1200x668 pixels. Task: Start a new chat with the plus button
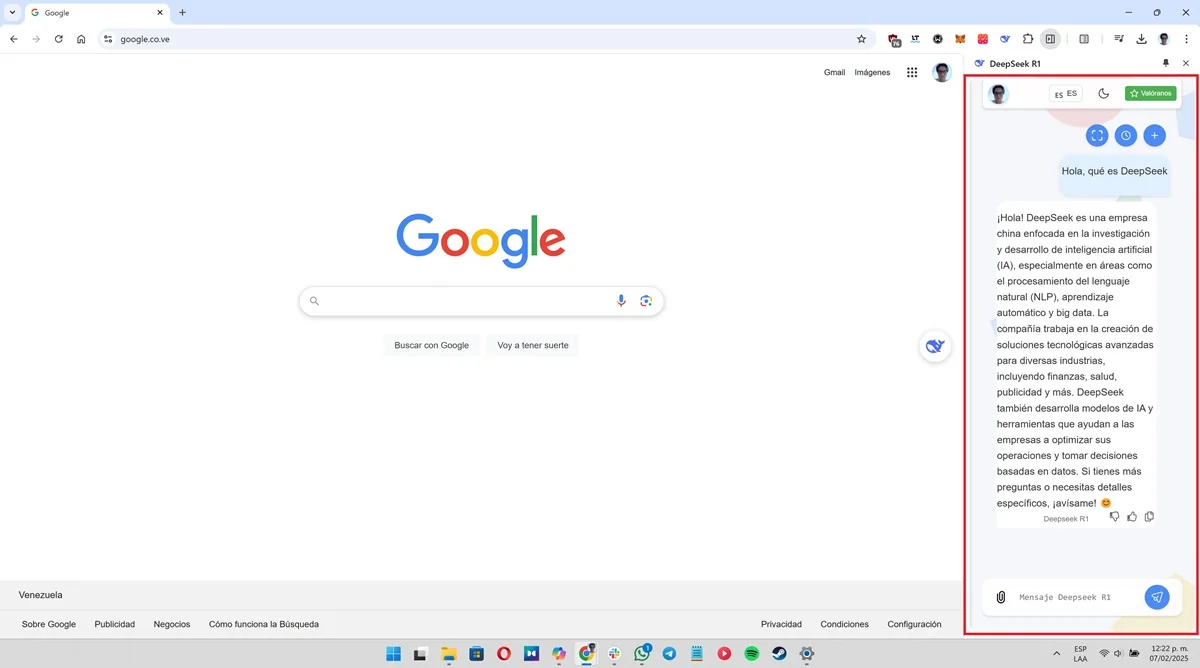1154,135
